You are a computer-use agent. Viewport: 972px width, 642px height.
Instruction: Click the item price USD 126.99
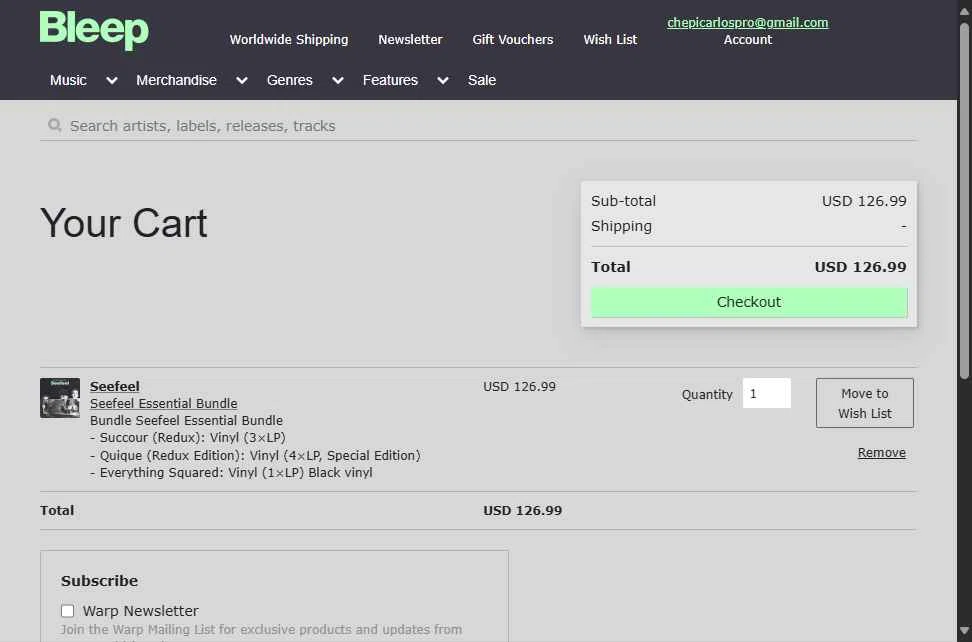click(519, 386)
